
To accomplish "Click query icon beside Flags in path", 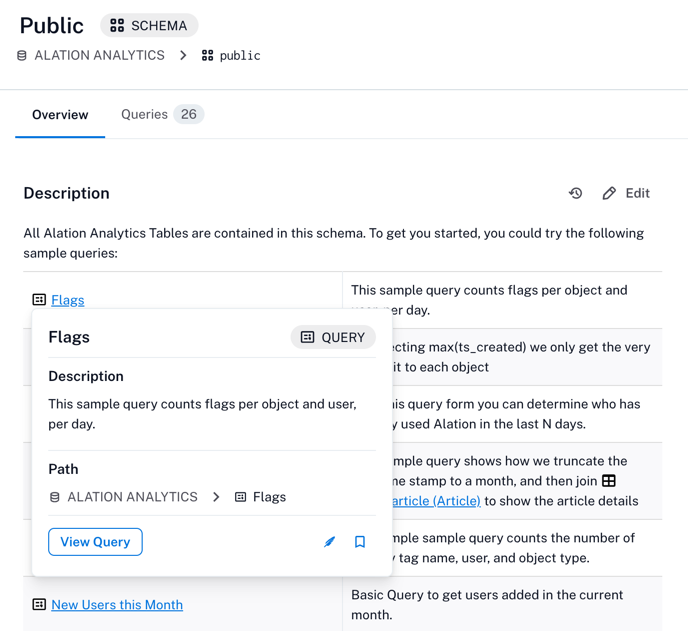I will tap(240, 497).
